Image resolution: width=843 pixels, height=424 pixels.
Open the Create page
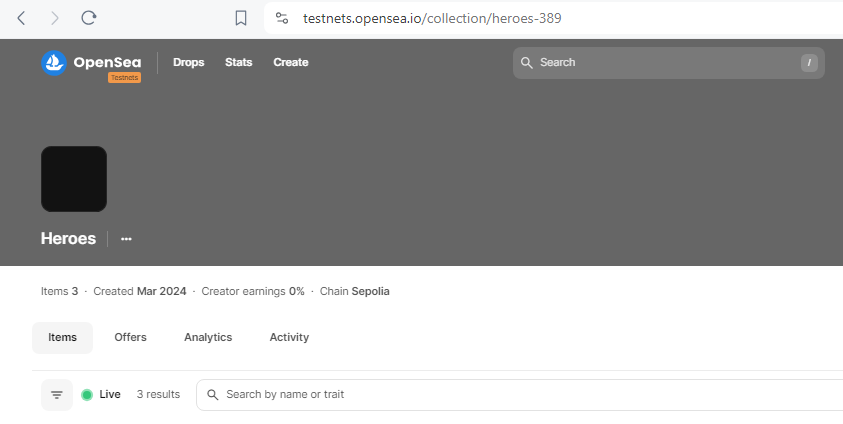[x=291, y=62]
